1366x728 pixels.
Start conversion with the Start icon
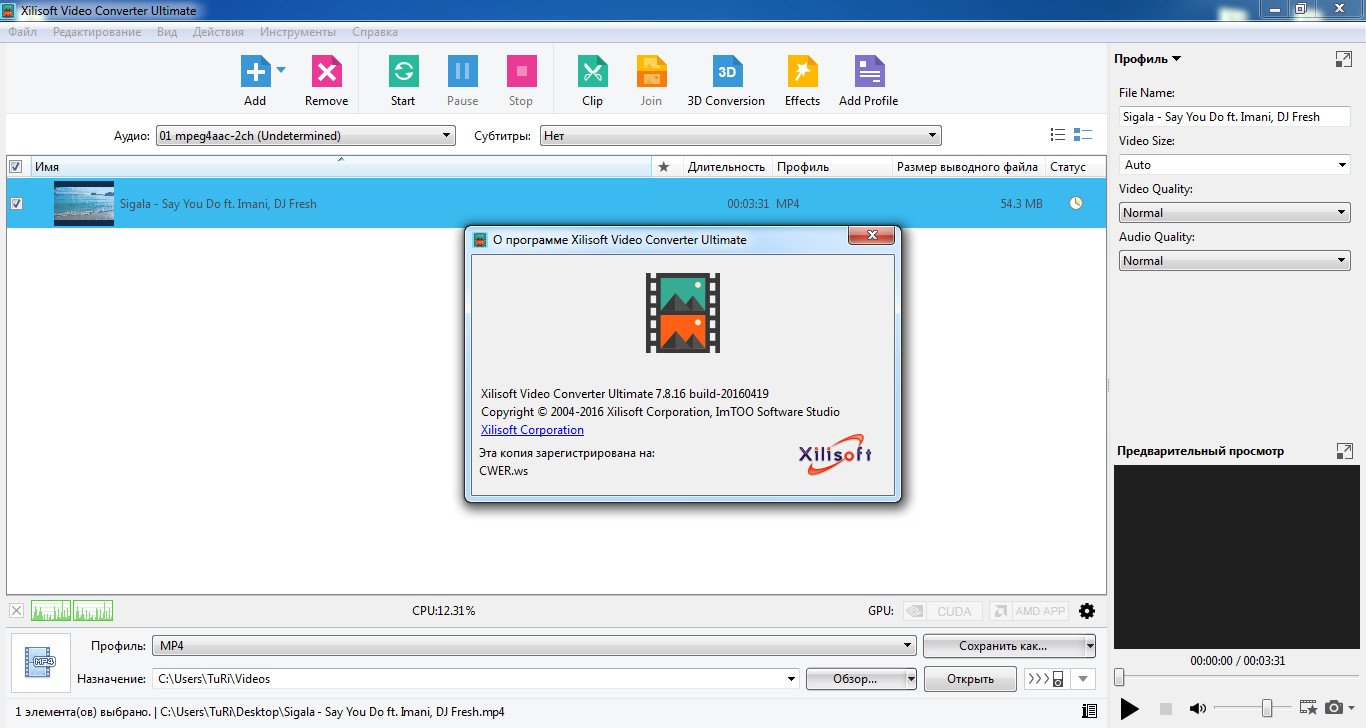click(x=403, y=72)
